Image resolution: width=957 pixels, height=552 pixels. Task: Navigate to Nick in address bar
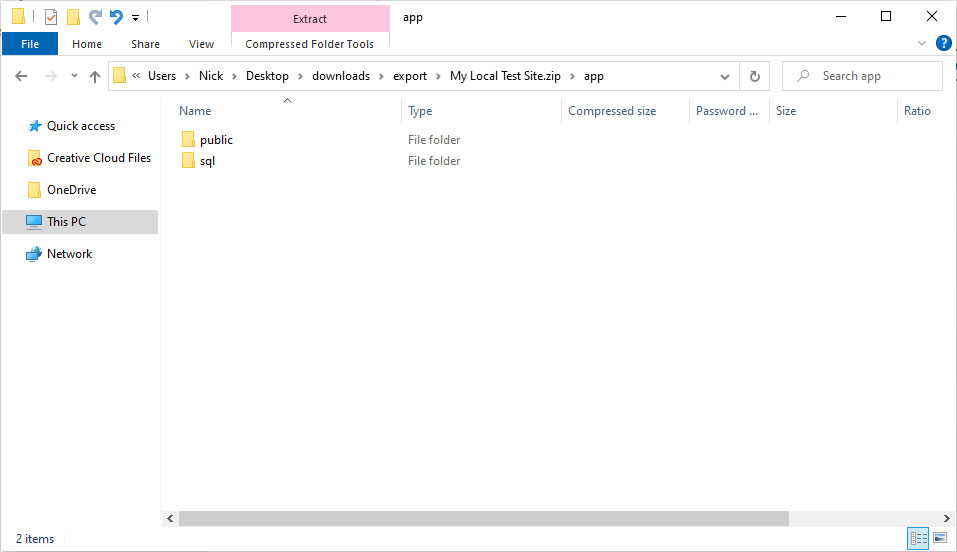[x=211, y=76]
